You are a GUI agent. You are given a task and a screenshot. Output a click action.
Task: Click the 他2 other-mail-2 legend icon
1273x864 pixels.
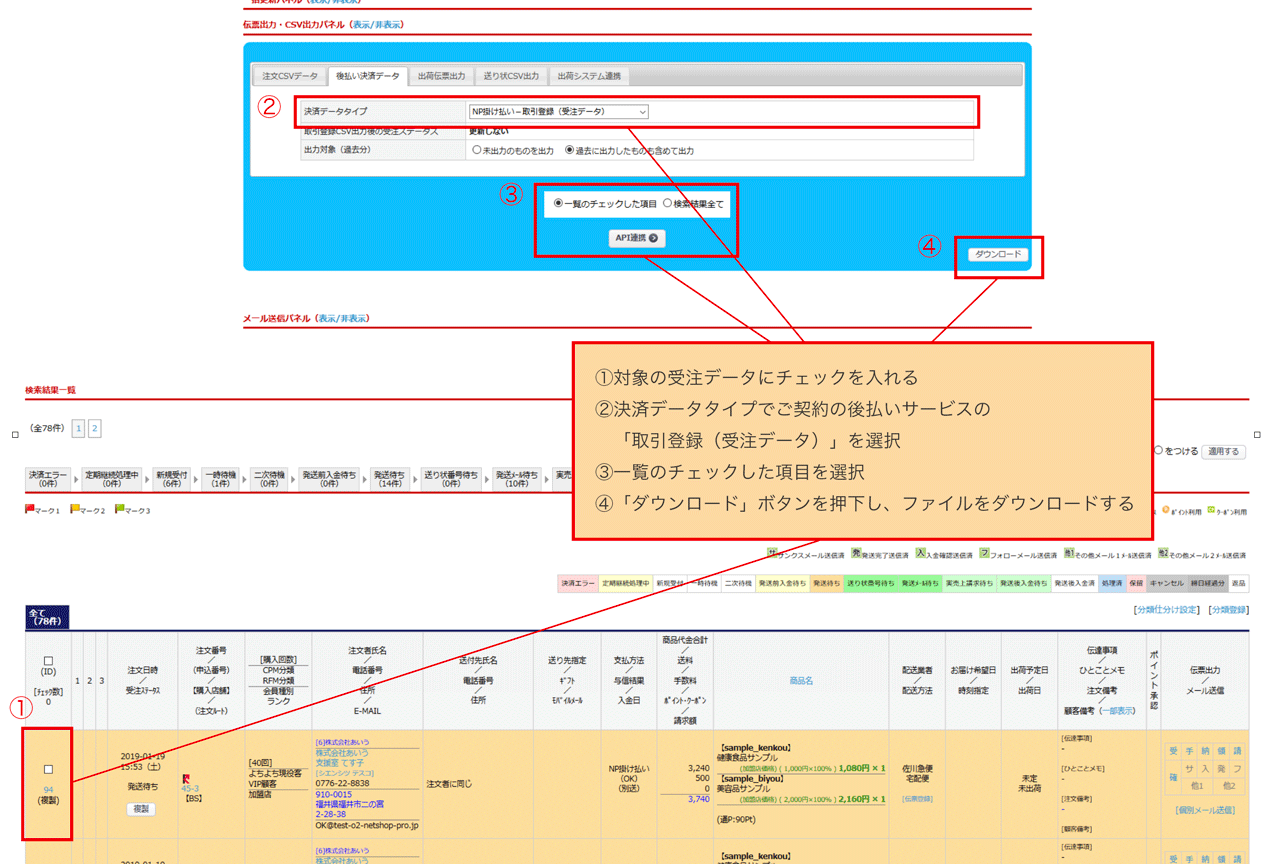pos(1163,553)
